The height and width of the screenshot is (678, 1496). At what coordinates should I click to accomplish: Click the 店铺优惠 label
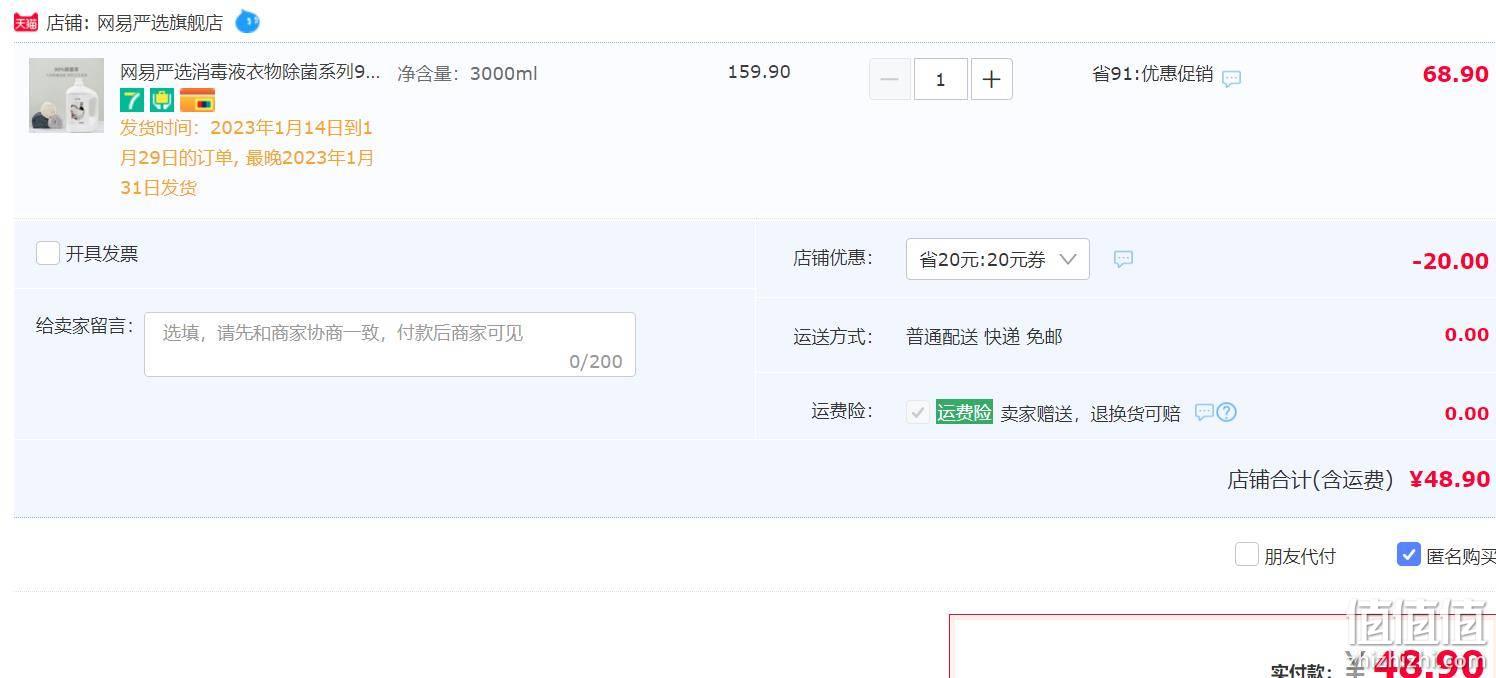coord(833,258)
